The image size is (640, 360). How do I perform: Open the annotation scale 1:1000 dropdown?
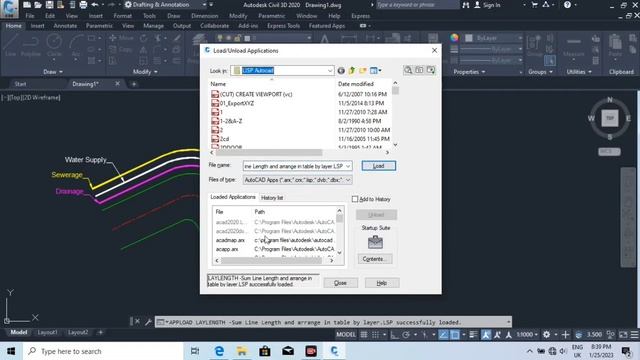point(527,335)
